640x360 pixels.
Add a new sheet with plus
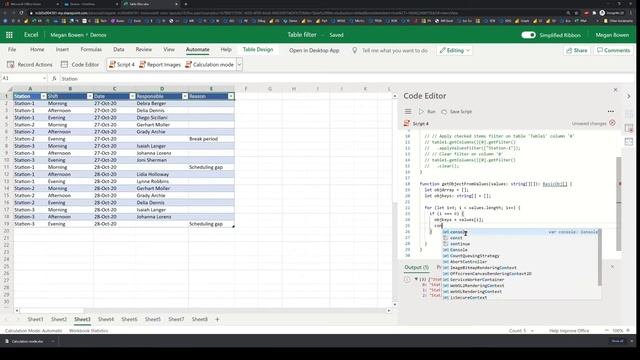click(217, 319)
